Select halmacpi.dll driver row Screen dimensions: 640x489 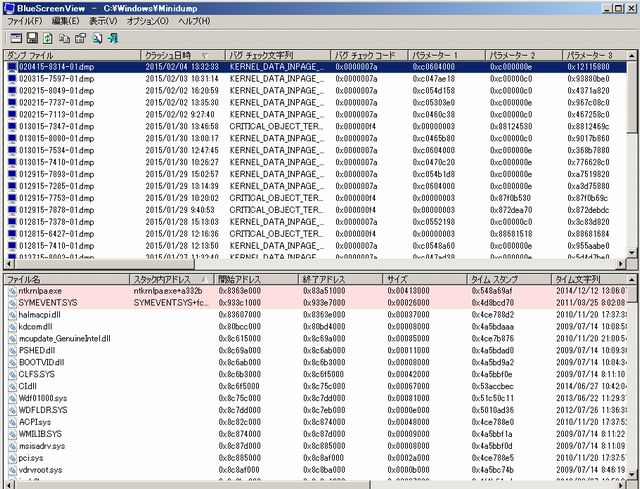click(316, 315)
